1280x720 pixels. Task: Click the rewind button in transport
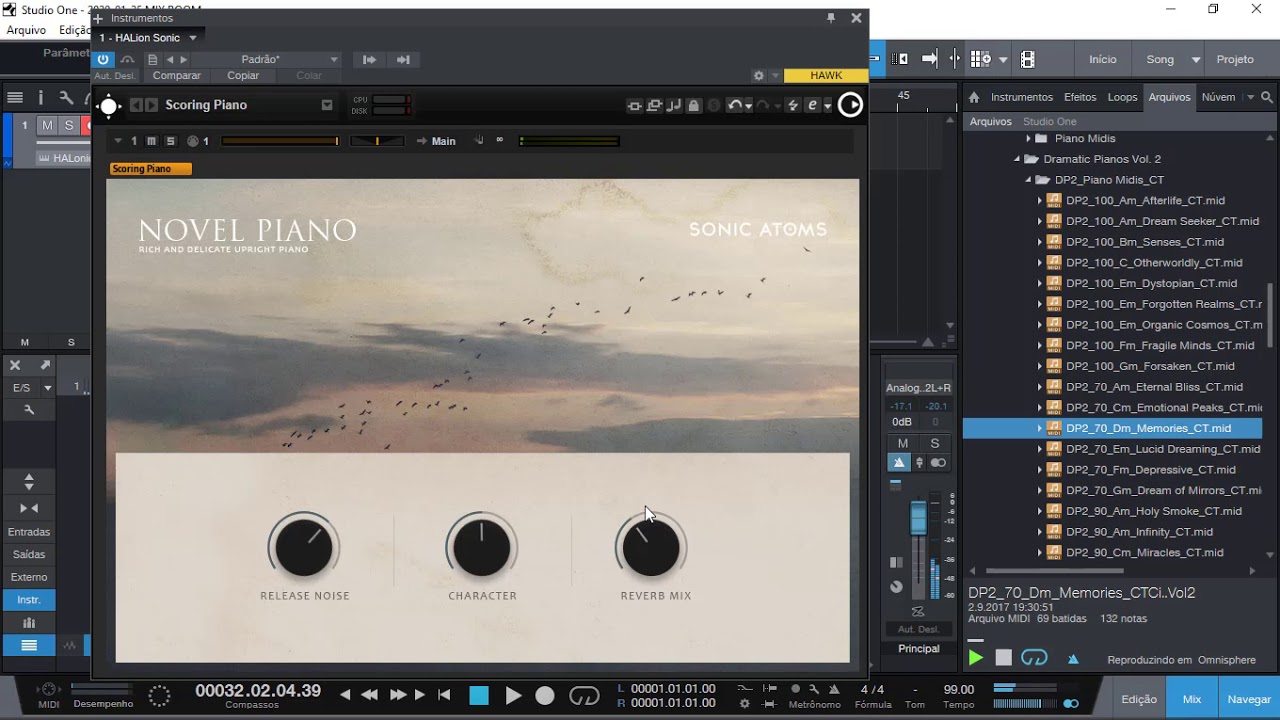coord(369,695)
